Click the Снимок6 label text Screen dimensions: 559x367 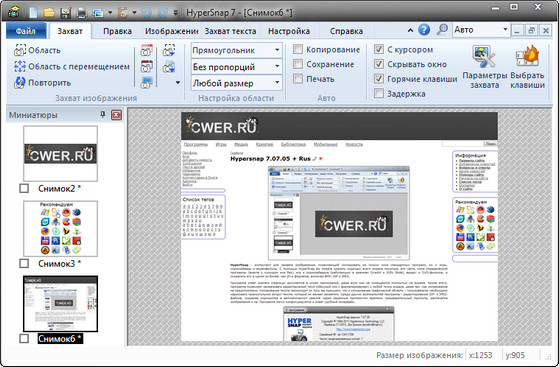pyautogui.click(x=60, y=338)
